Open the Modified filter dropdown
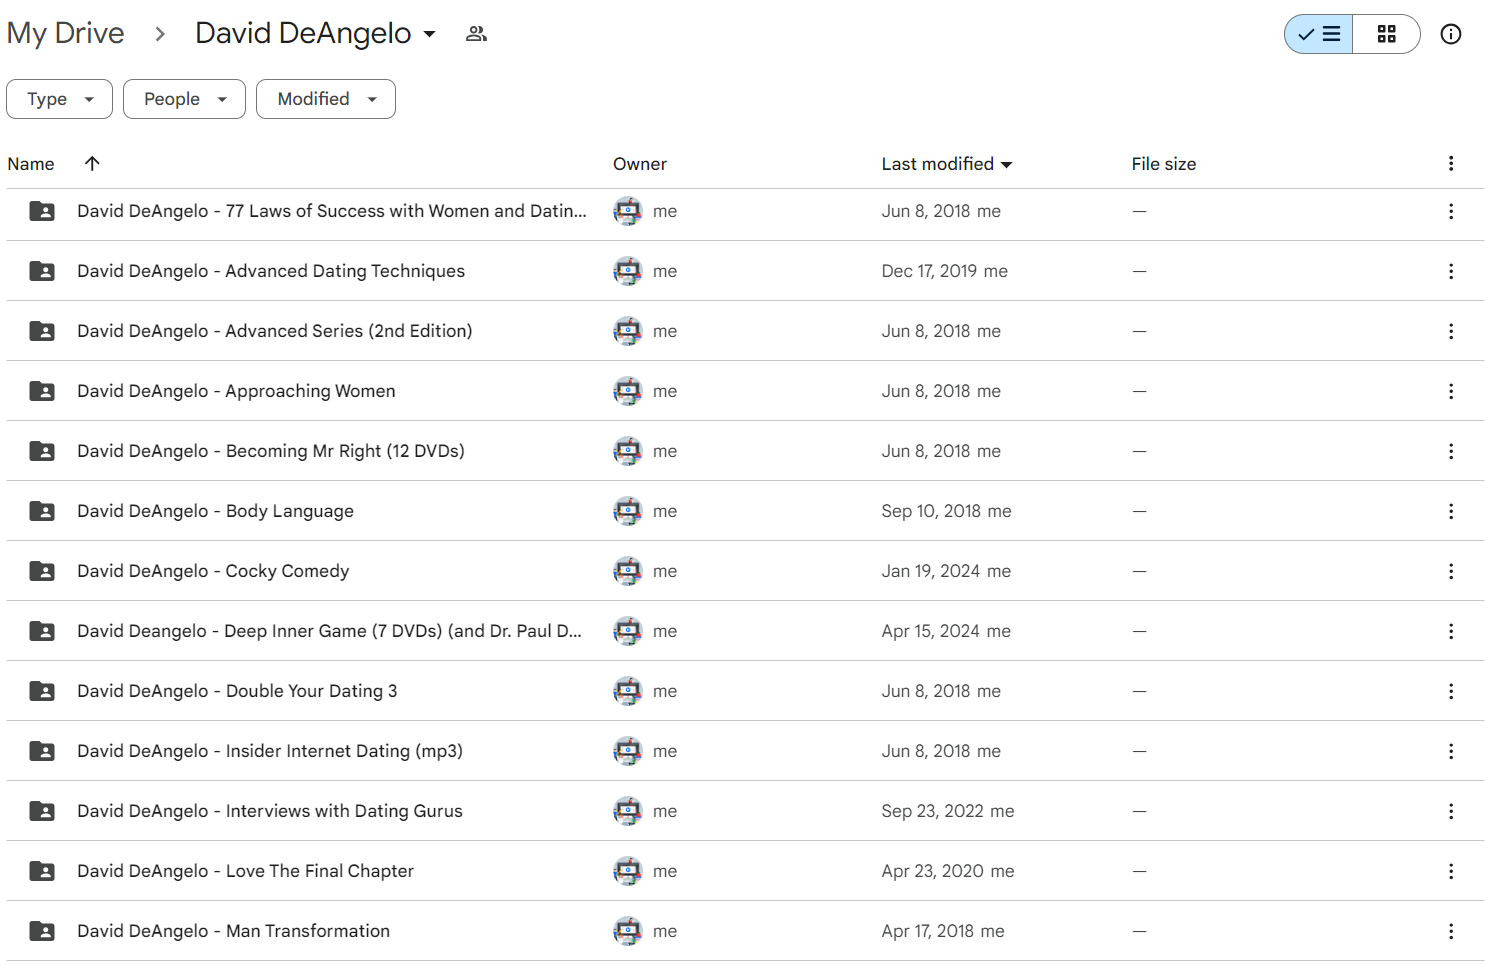This screenshot has height=965, width=1494. point(326,99)
